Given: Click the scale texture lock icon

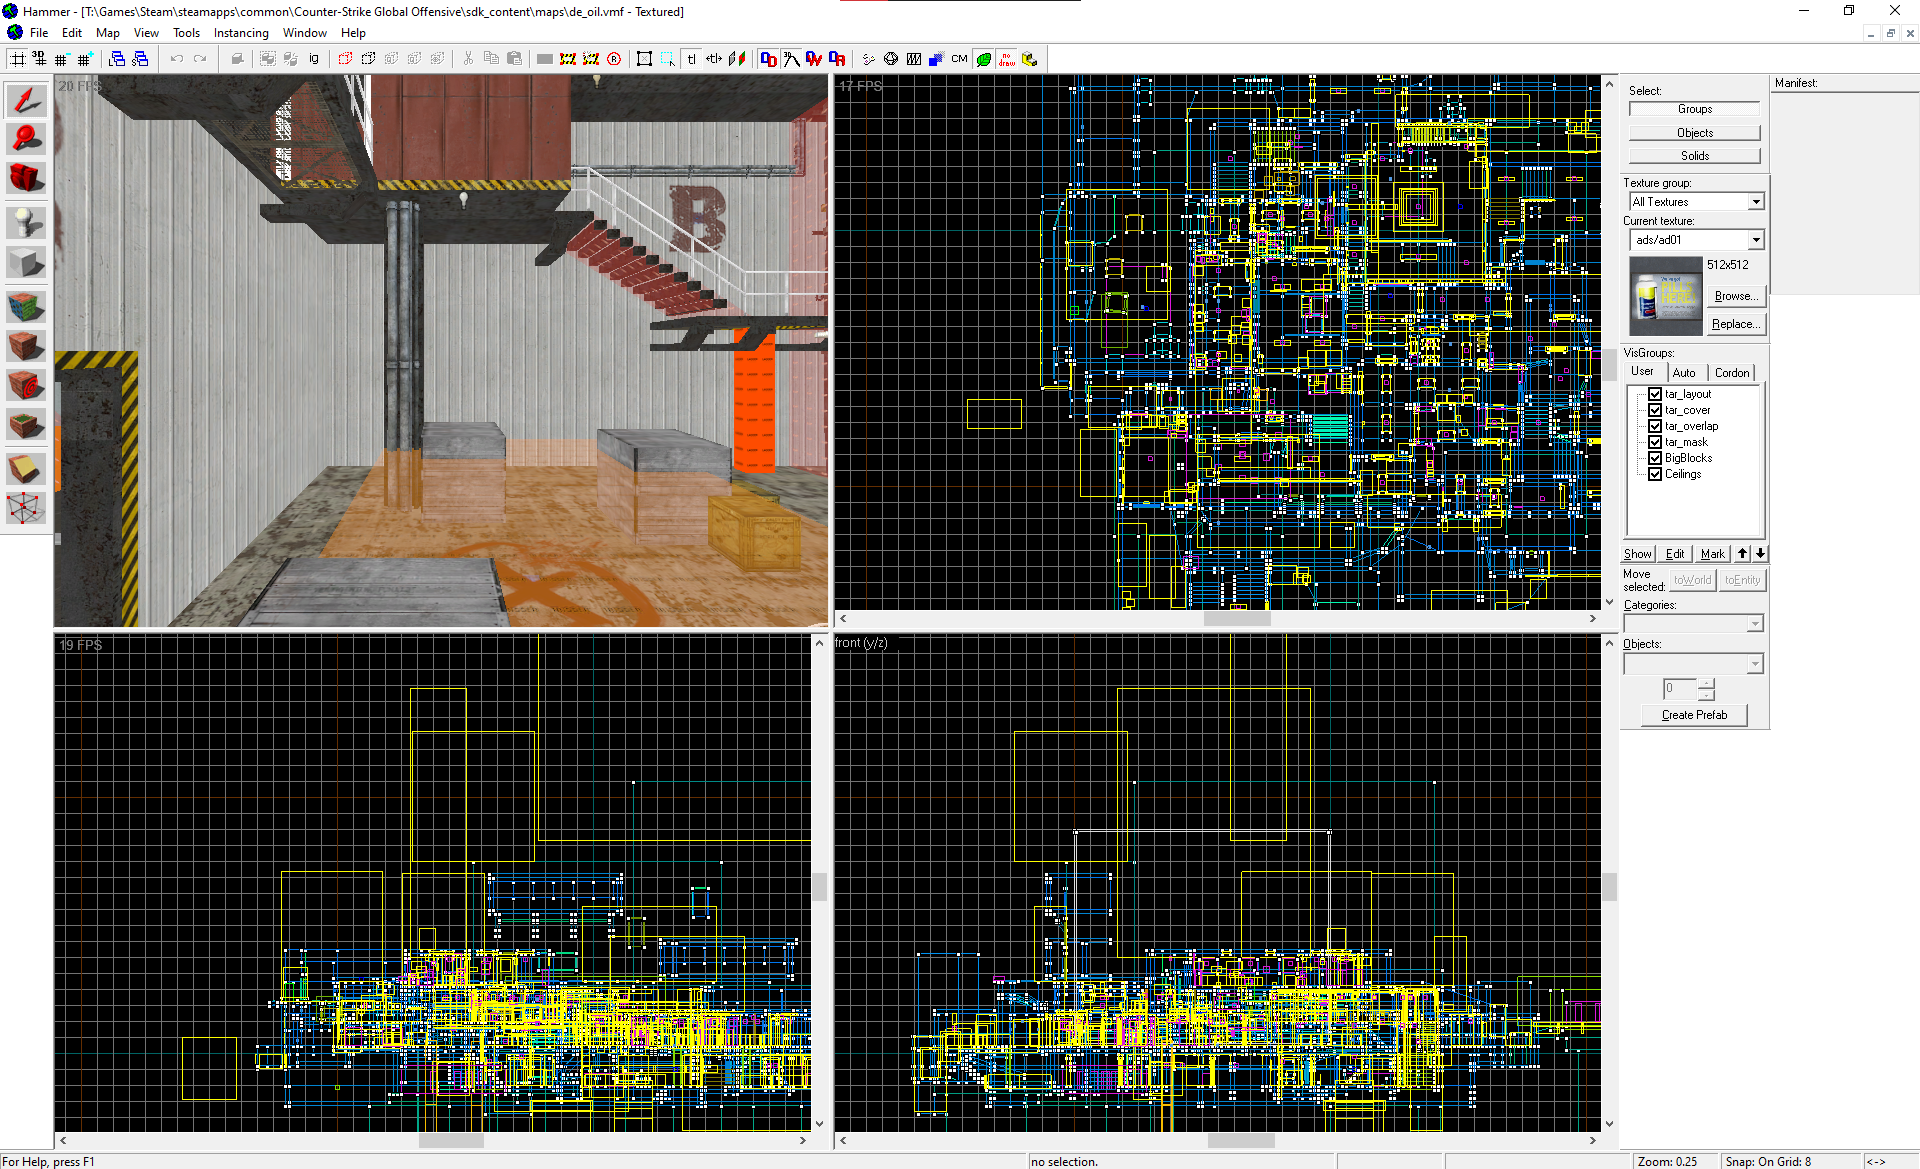Looking at the screenshot, I should (x=714, y=59).
